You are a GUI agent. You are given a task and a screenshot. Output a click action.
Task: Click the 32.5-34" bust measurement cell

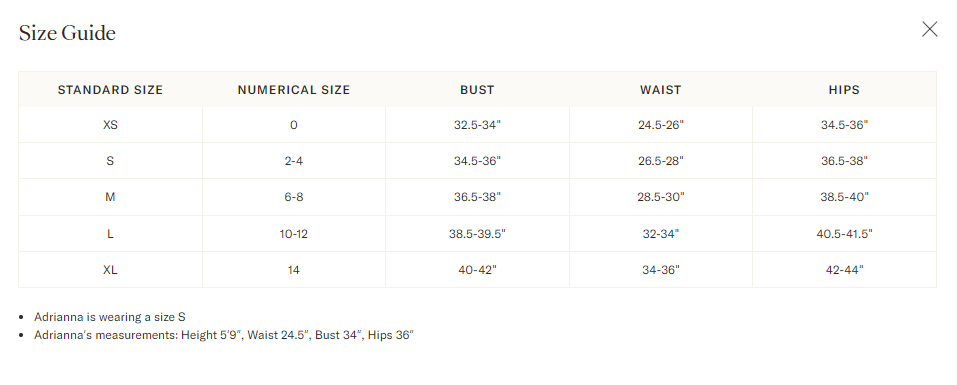pos(477,125)
